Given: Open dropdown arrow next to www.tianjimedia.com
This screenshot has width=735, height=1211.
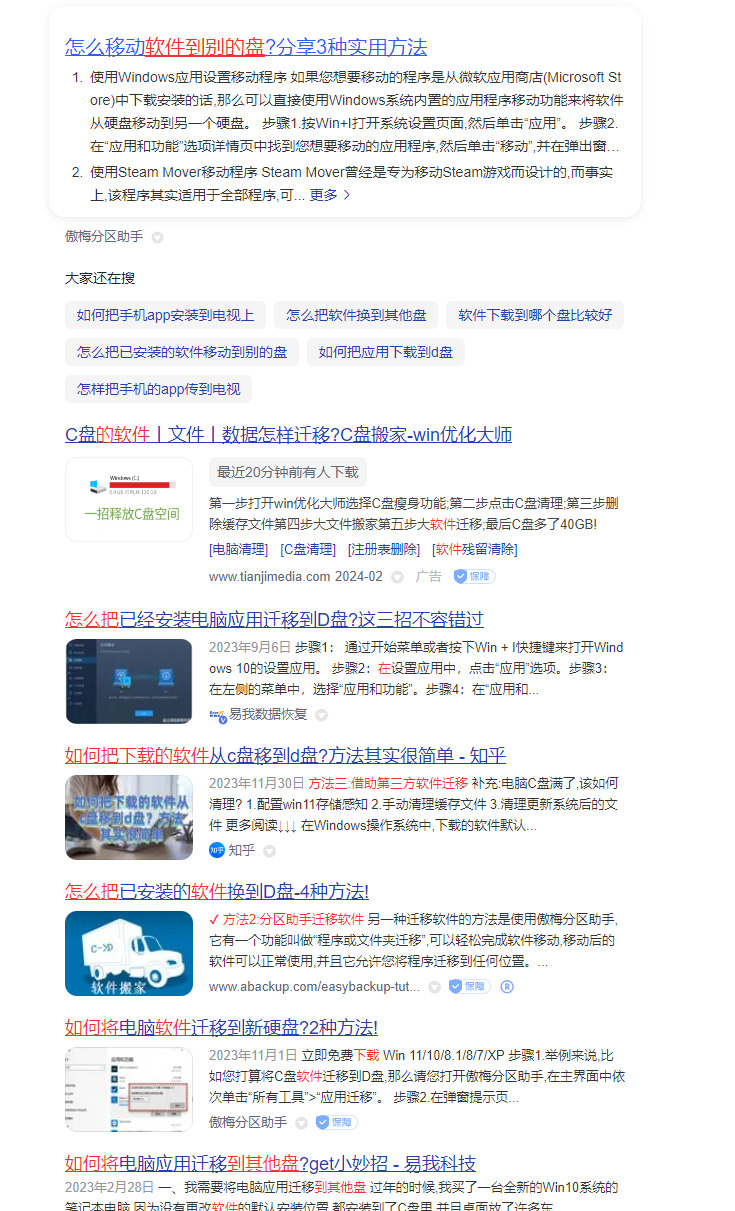Looking at the screenshot, I should pos(397,577).
